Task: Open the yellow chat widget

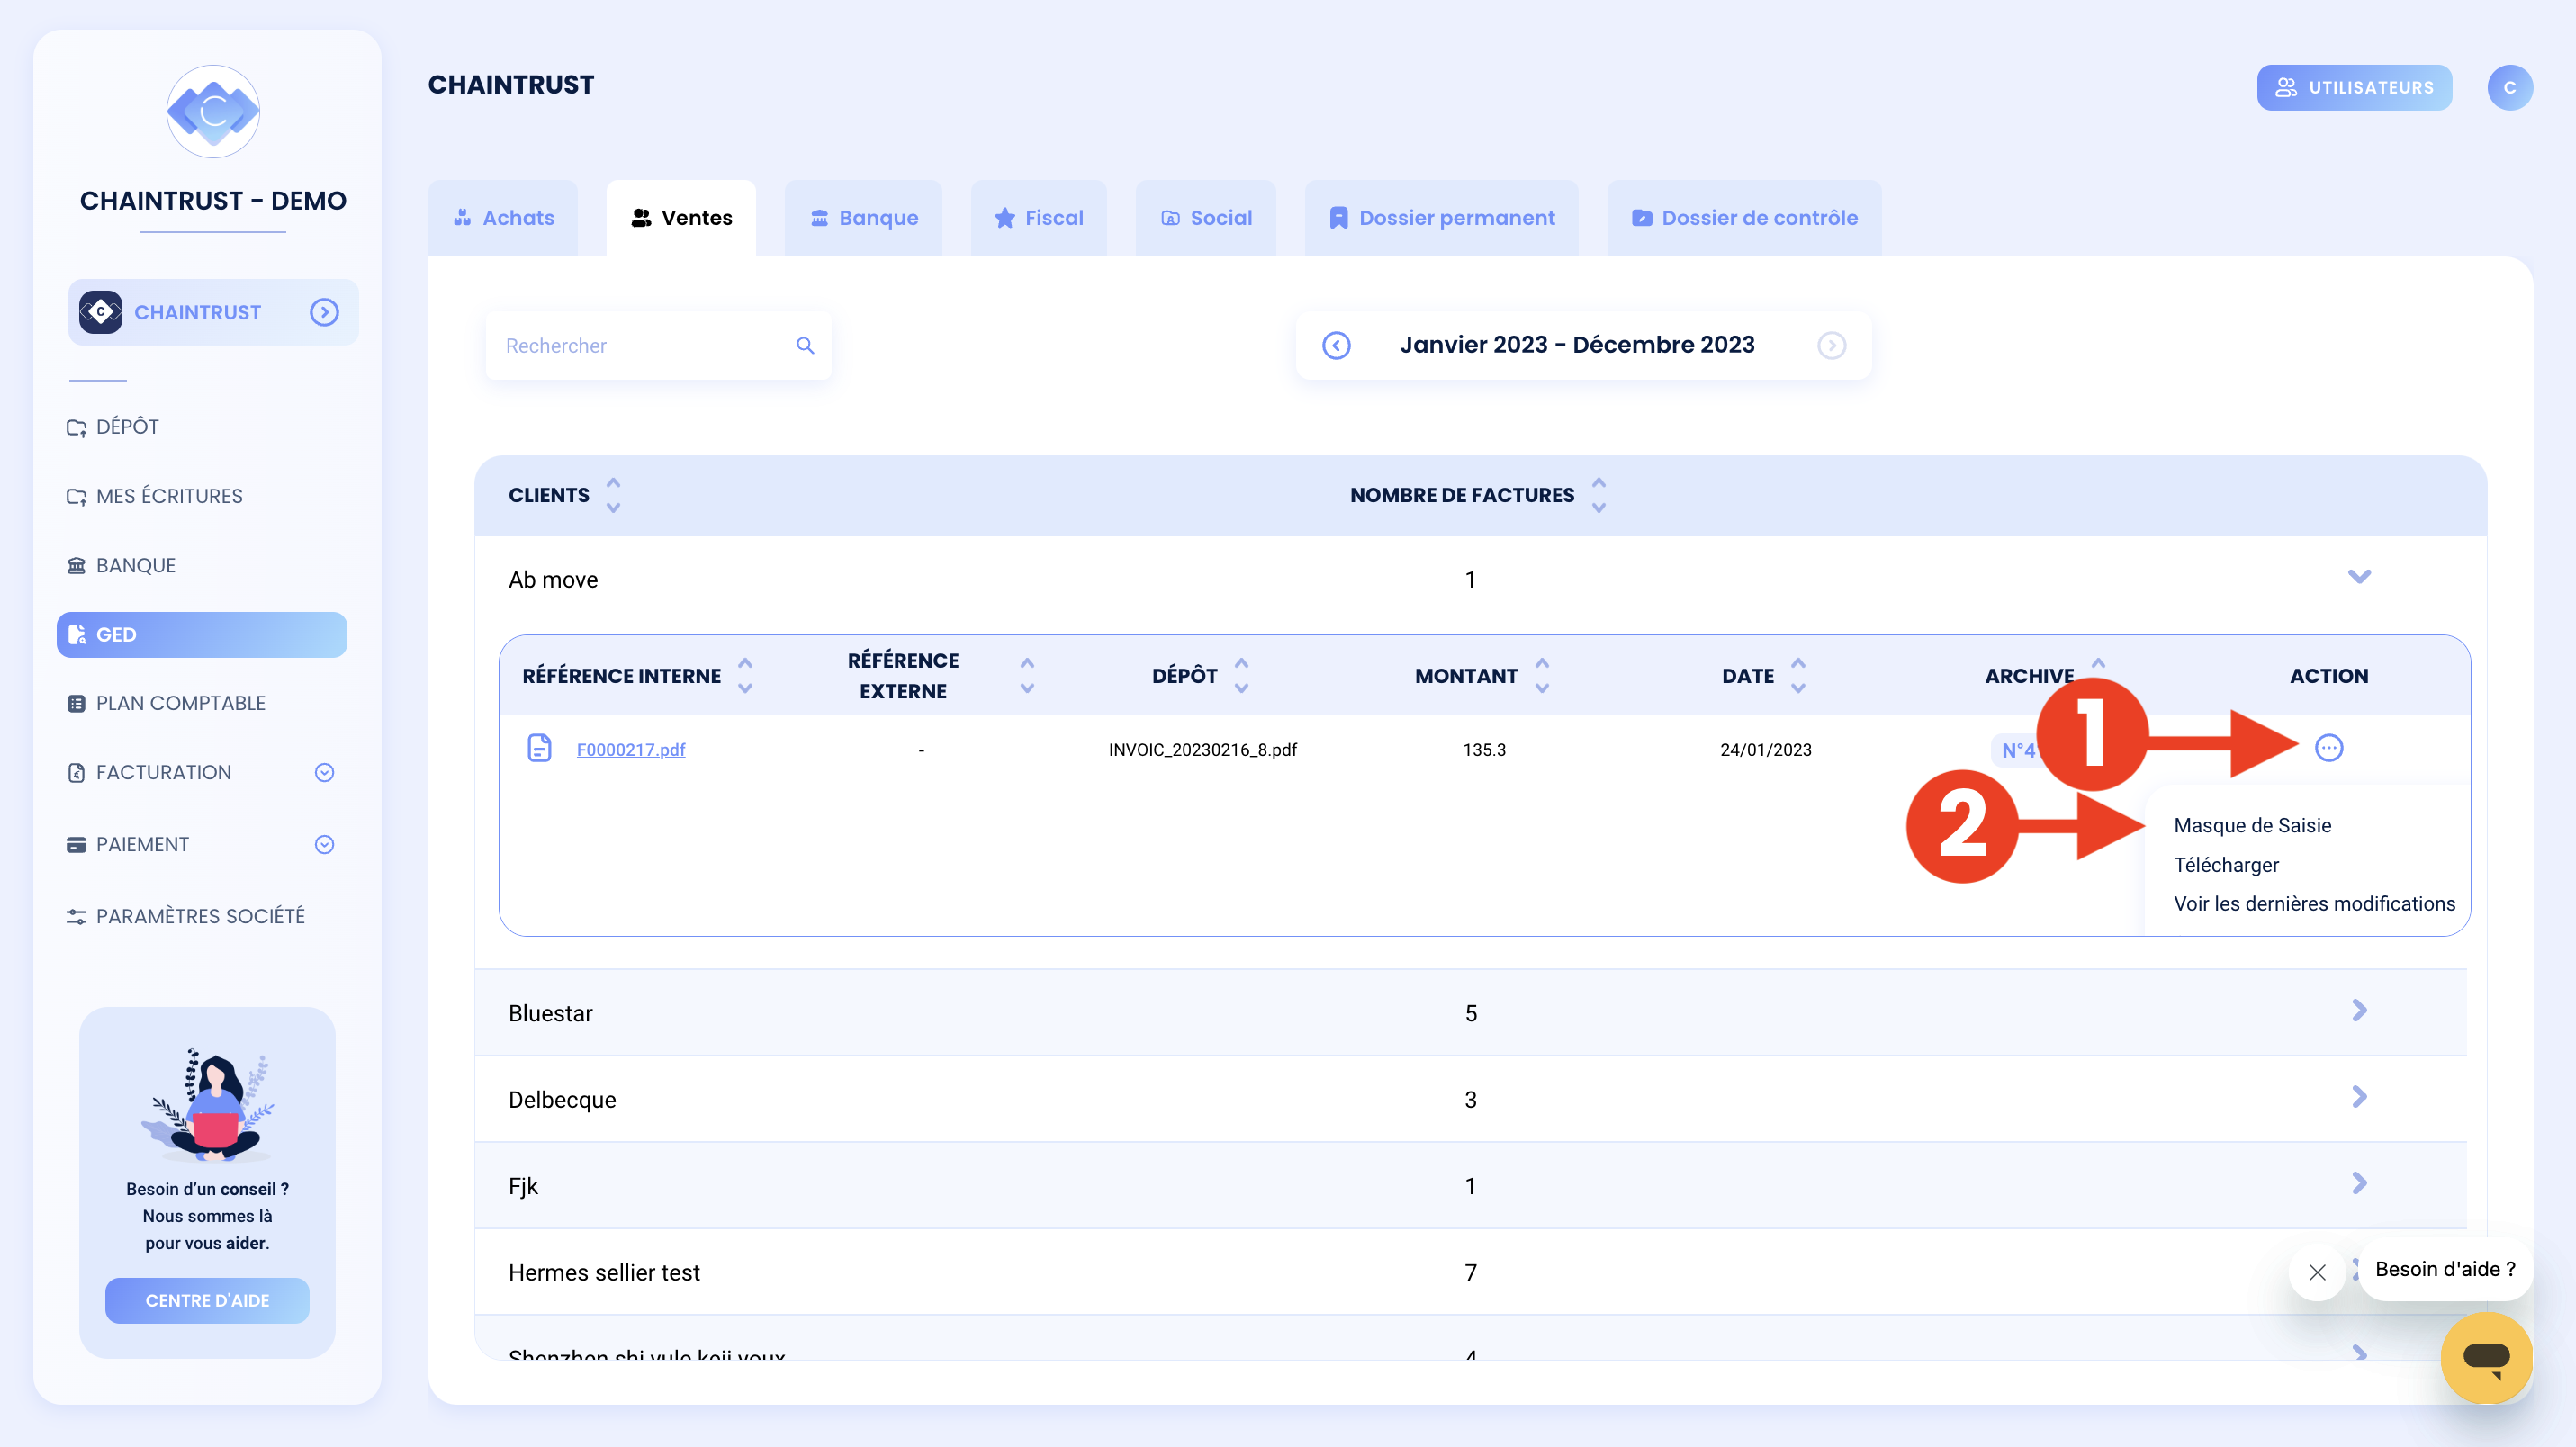Action: point(2486,1357)
